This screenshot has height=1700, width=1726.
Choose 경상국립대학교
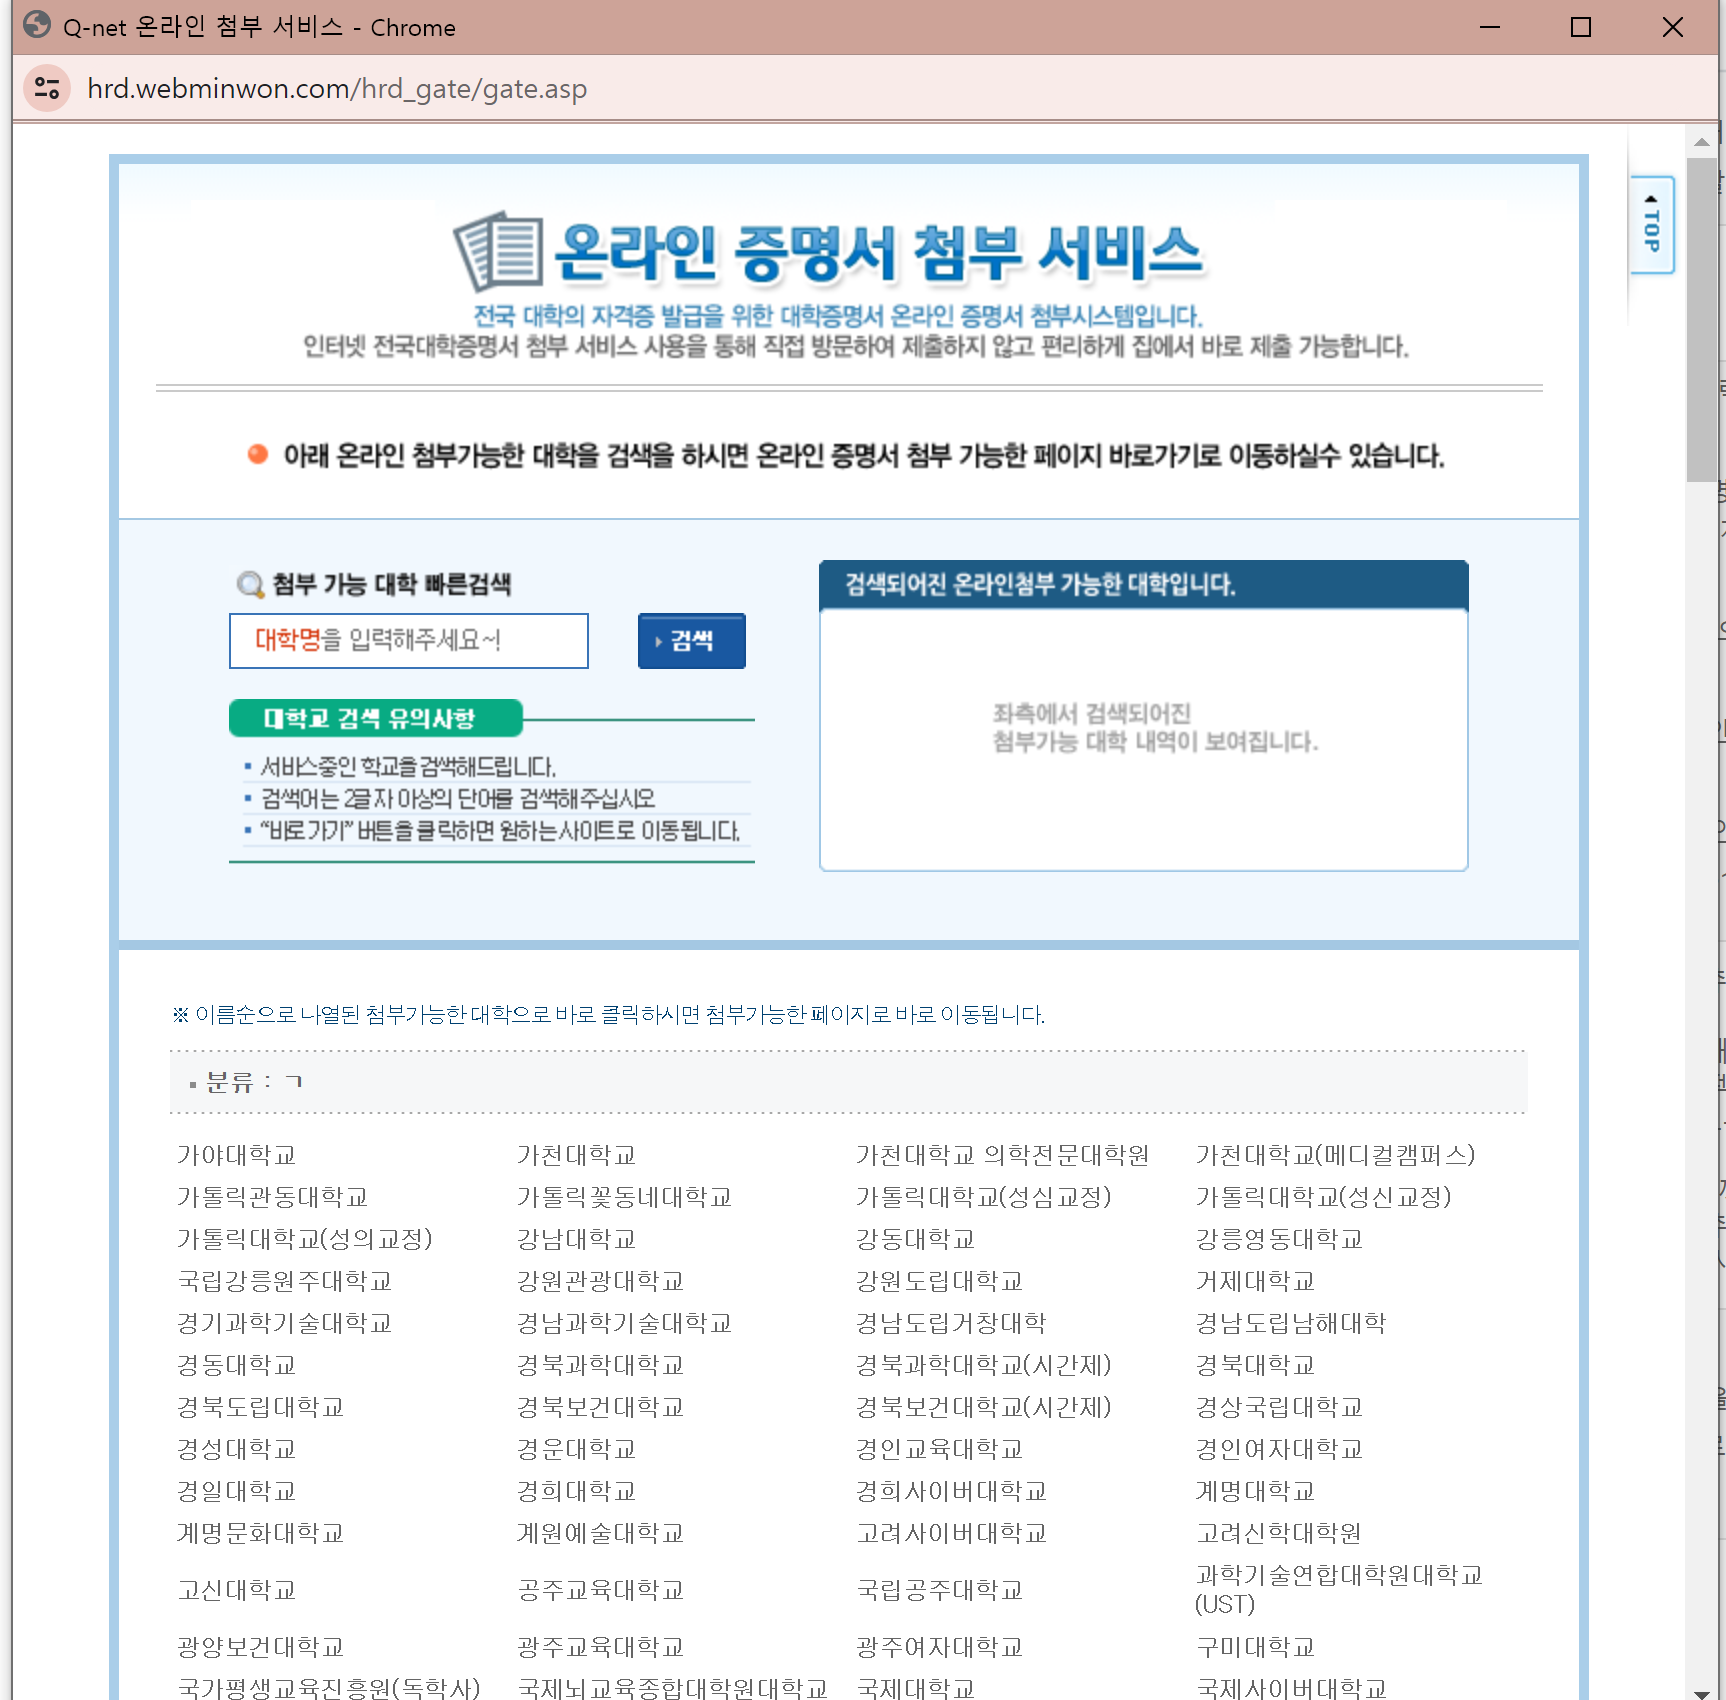[1280, 1407]
